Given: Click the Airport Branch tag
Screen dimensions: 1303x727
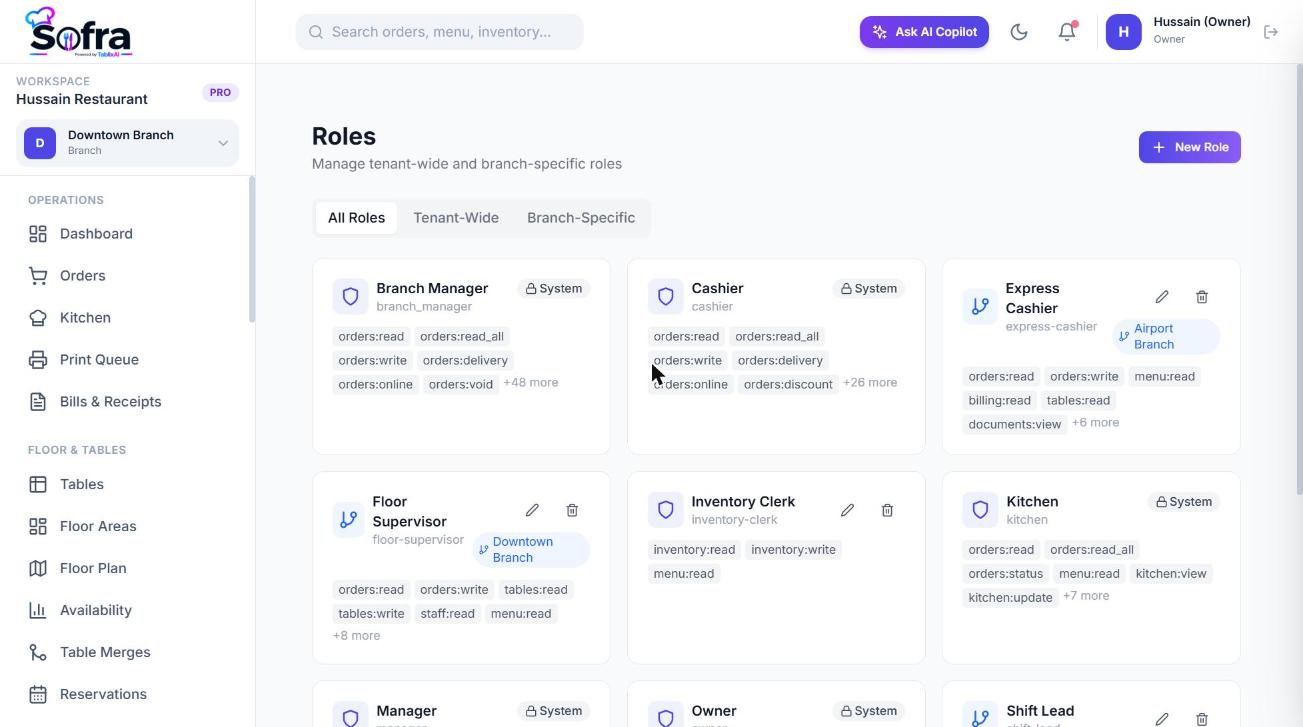Looking at the screenshot, I should pos(1166,336).
